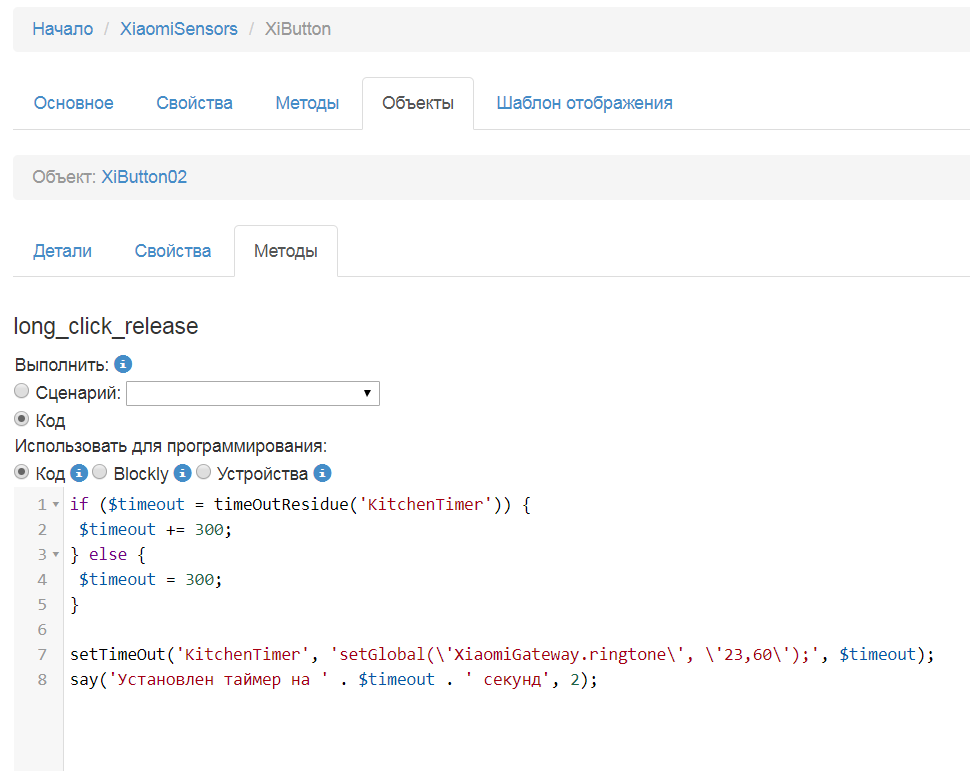
Task: Open the XiButton02 object link
Action: (144, 177)
